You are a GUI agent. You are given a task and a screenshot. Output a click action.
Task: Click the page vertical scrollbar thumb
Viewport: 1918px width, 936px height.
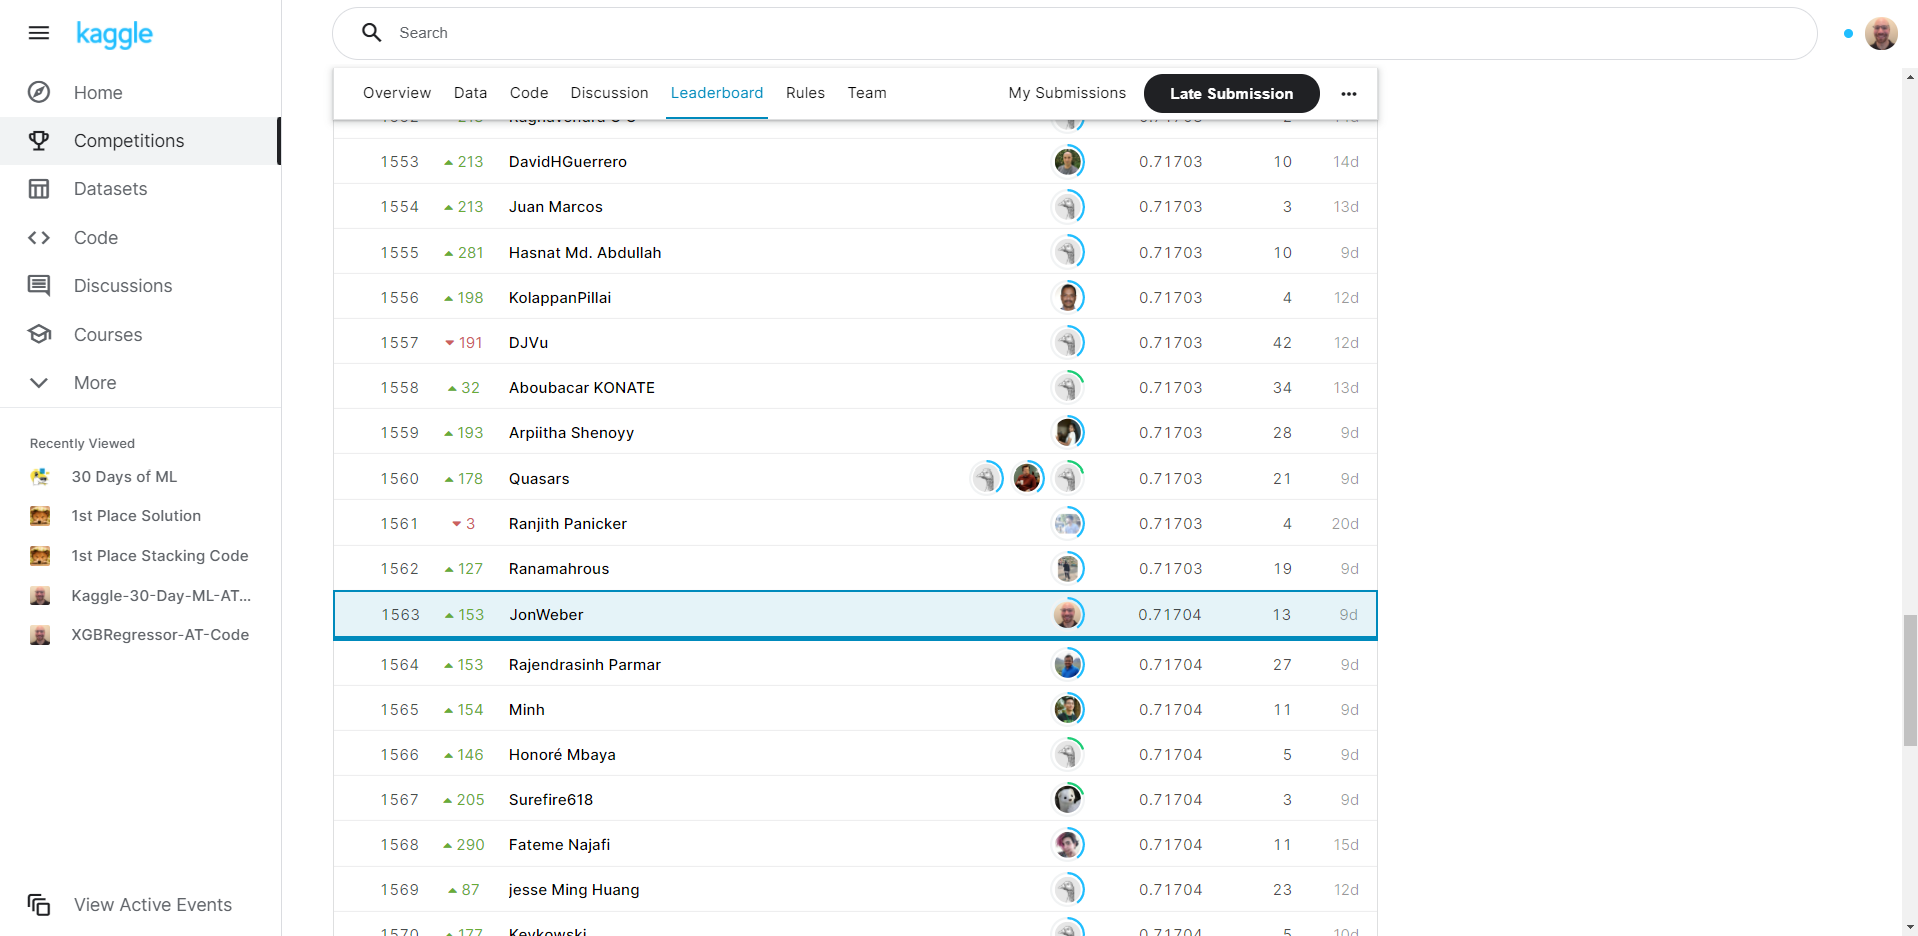pos(1910,680)
